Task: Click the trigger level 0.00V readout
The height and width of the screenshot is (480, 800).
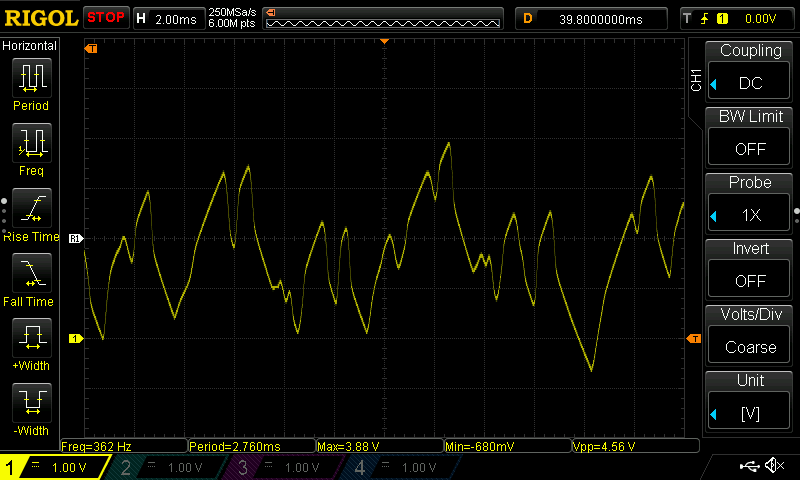Action: tap(760, 19)
